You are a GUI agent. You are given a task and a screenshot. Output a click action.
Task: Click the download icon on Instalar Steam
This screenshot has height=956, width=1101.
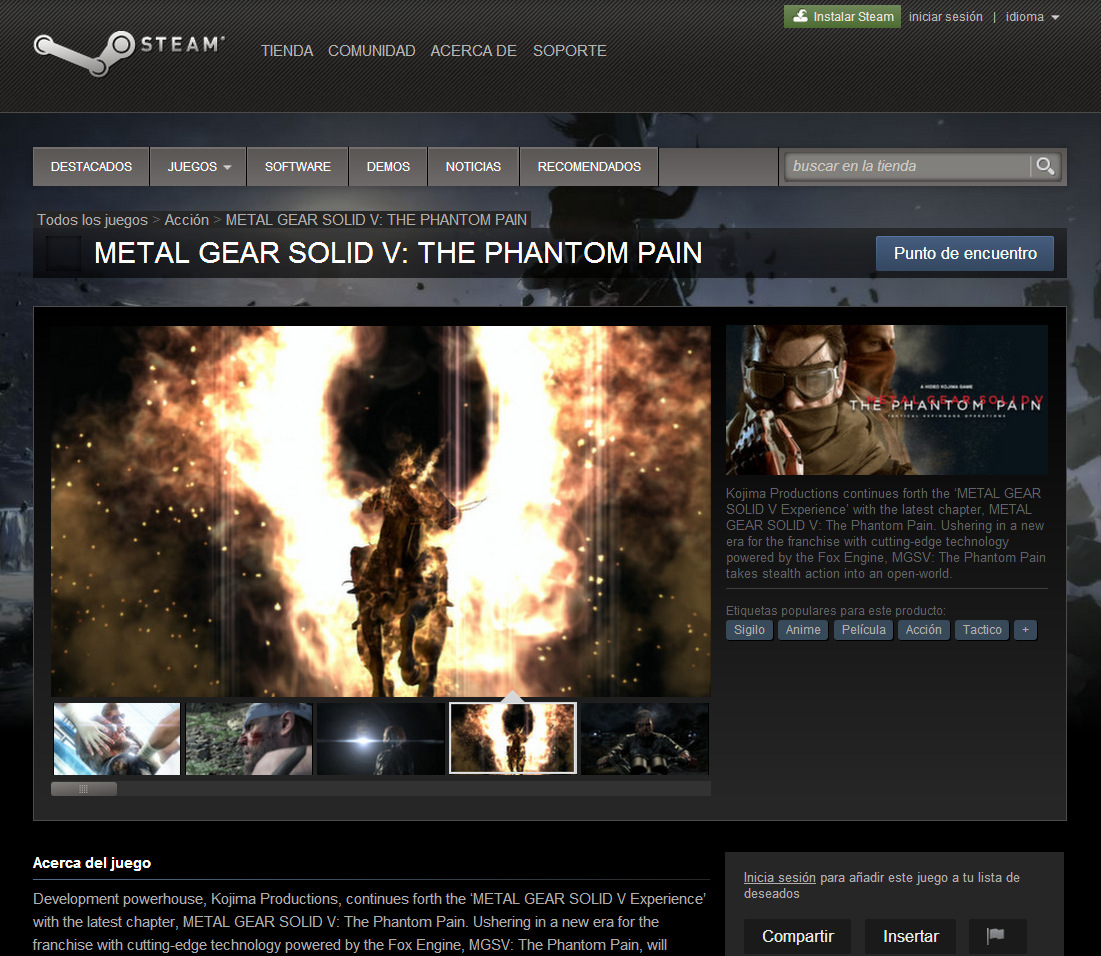point(800,16)
